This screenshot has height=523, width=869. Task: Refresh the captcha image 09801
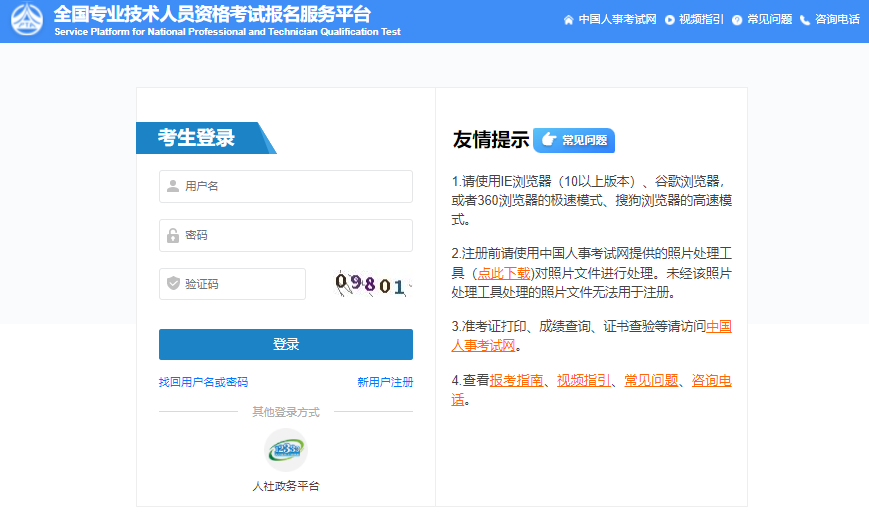tap(372, 285)
